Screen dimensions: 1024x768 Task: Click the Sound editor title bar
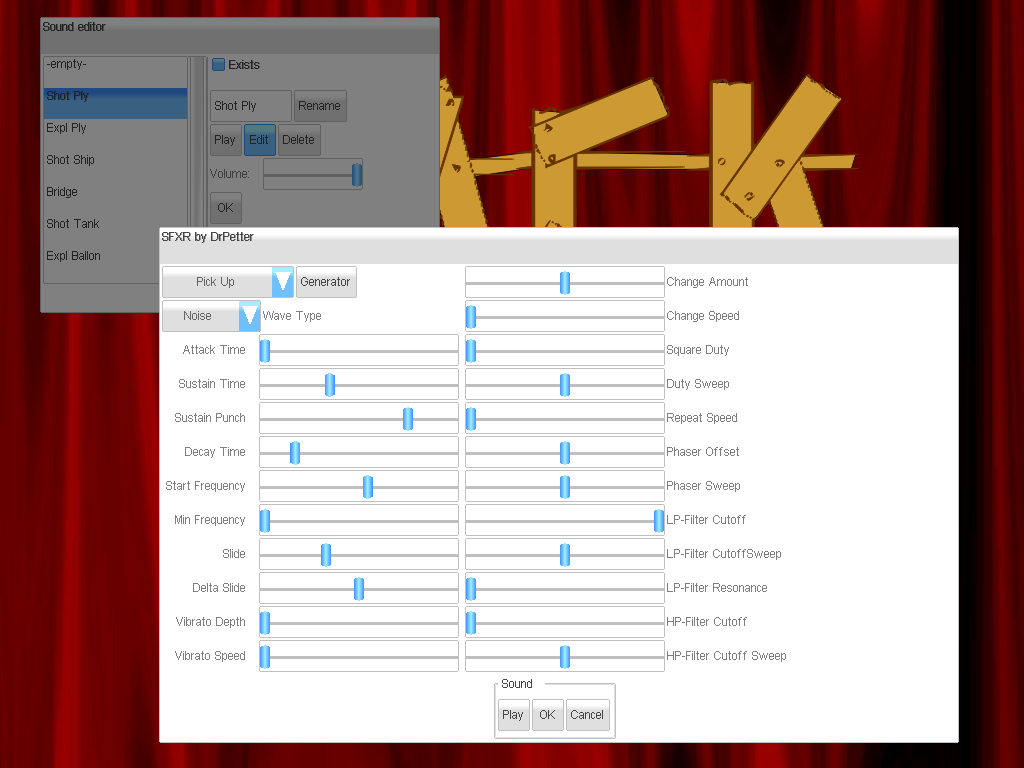coord(240,35)
